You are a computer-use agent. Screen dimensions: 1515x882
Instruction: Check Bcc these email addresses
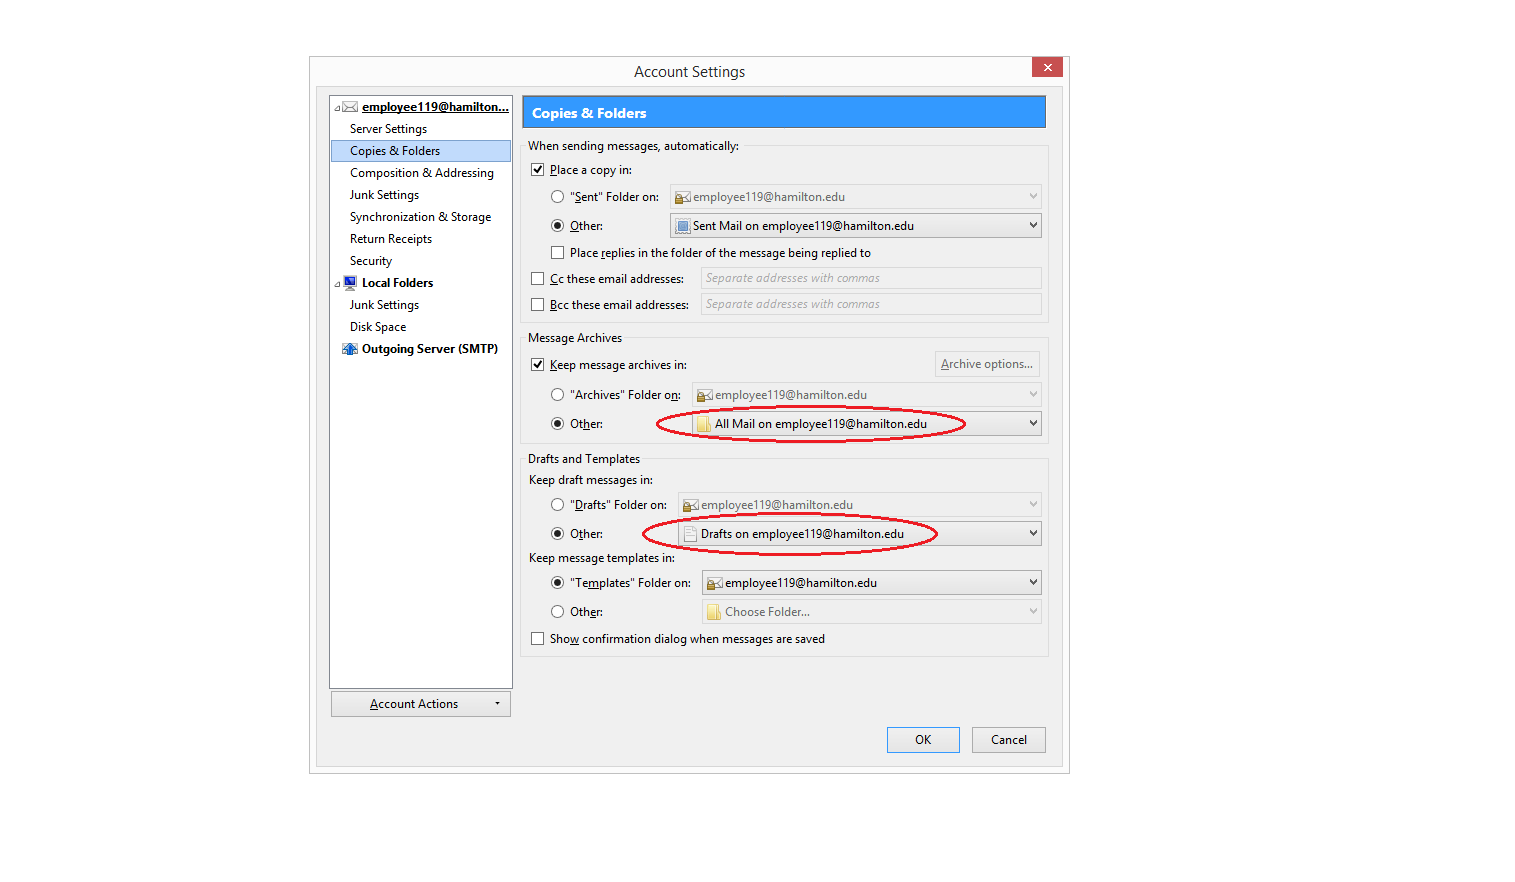pyautogui.click(x=538, y=305)
